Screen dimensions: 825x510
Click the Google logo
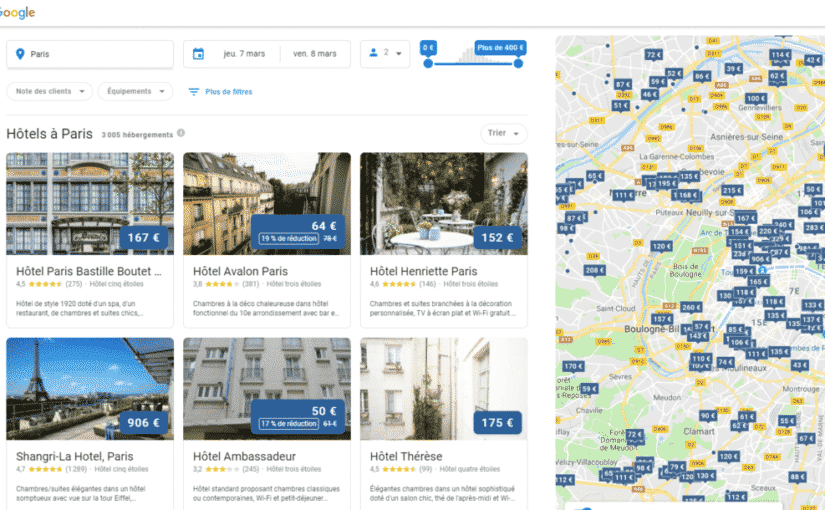pyautogui.click(x=17, y=13)
